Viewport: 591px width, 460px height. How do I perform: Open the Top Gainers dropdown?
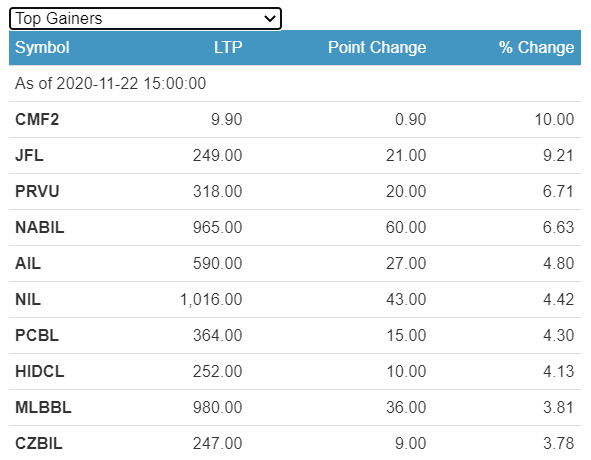(145, 18)
